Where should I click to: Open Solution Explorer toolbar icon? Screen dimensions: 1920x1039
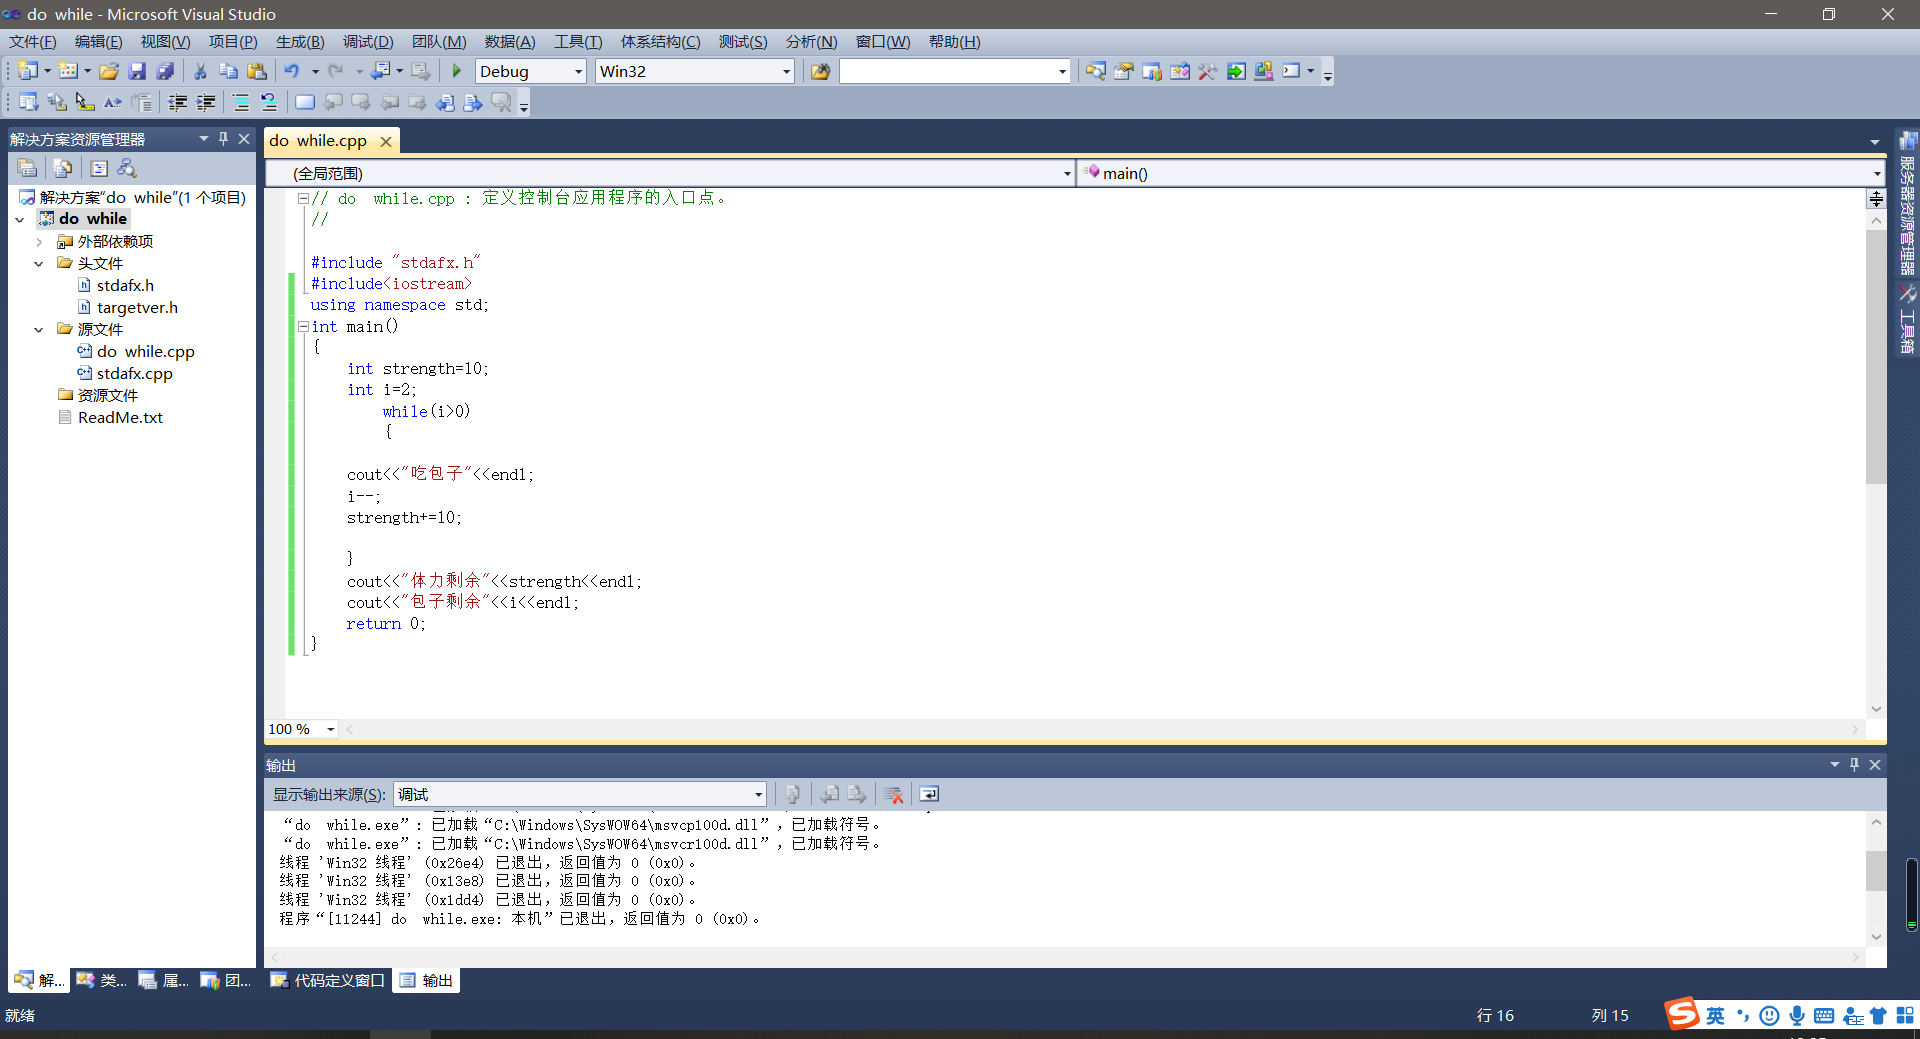pos(1096,71)
